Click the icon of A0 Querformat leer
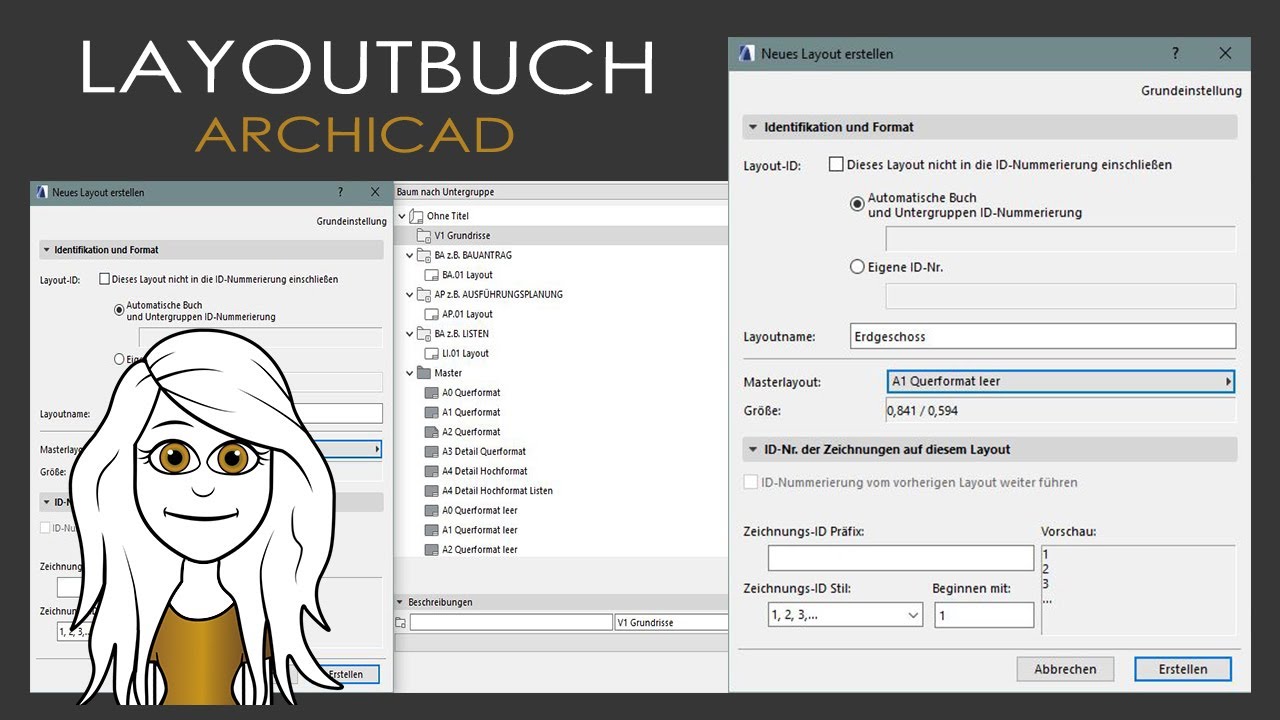 (x=432, y=510)
